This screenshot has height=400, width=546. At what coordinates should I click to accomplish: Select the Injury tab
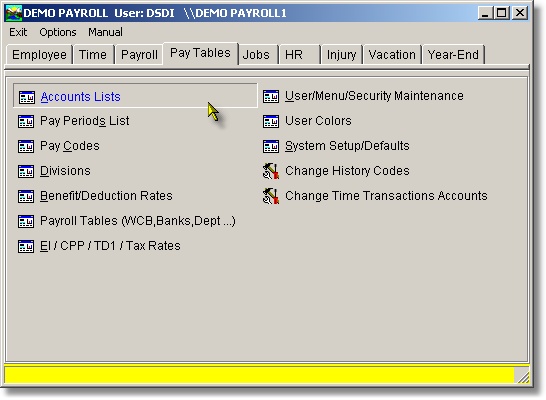(x=341, y=55)
